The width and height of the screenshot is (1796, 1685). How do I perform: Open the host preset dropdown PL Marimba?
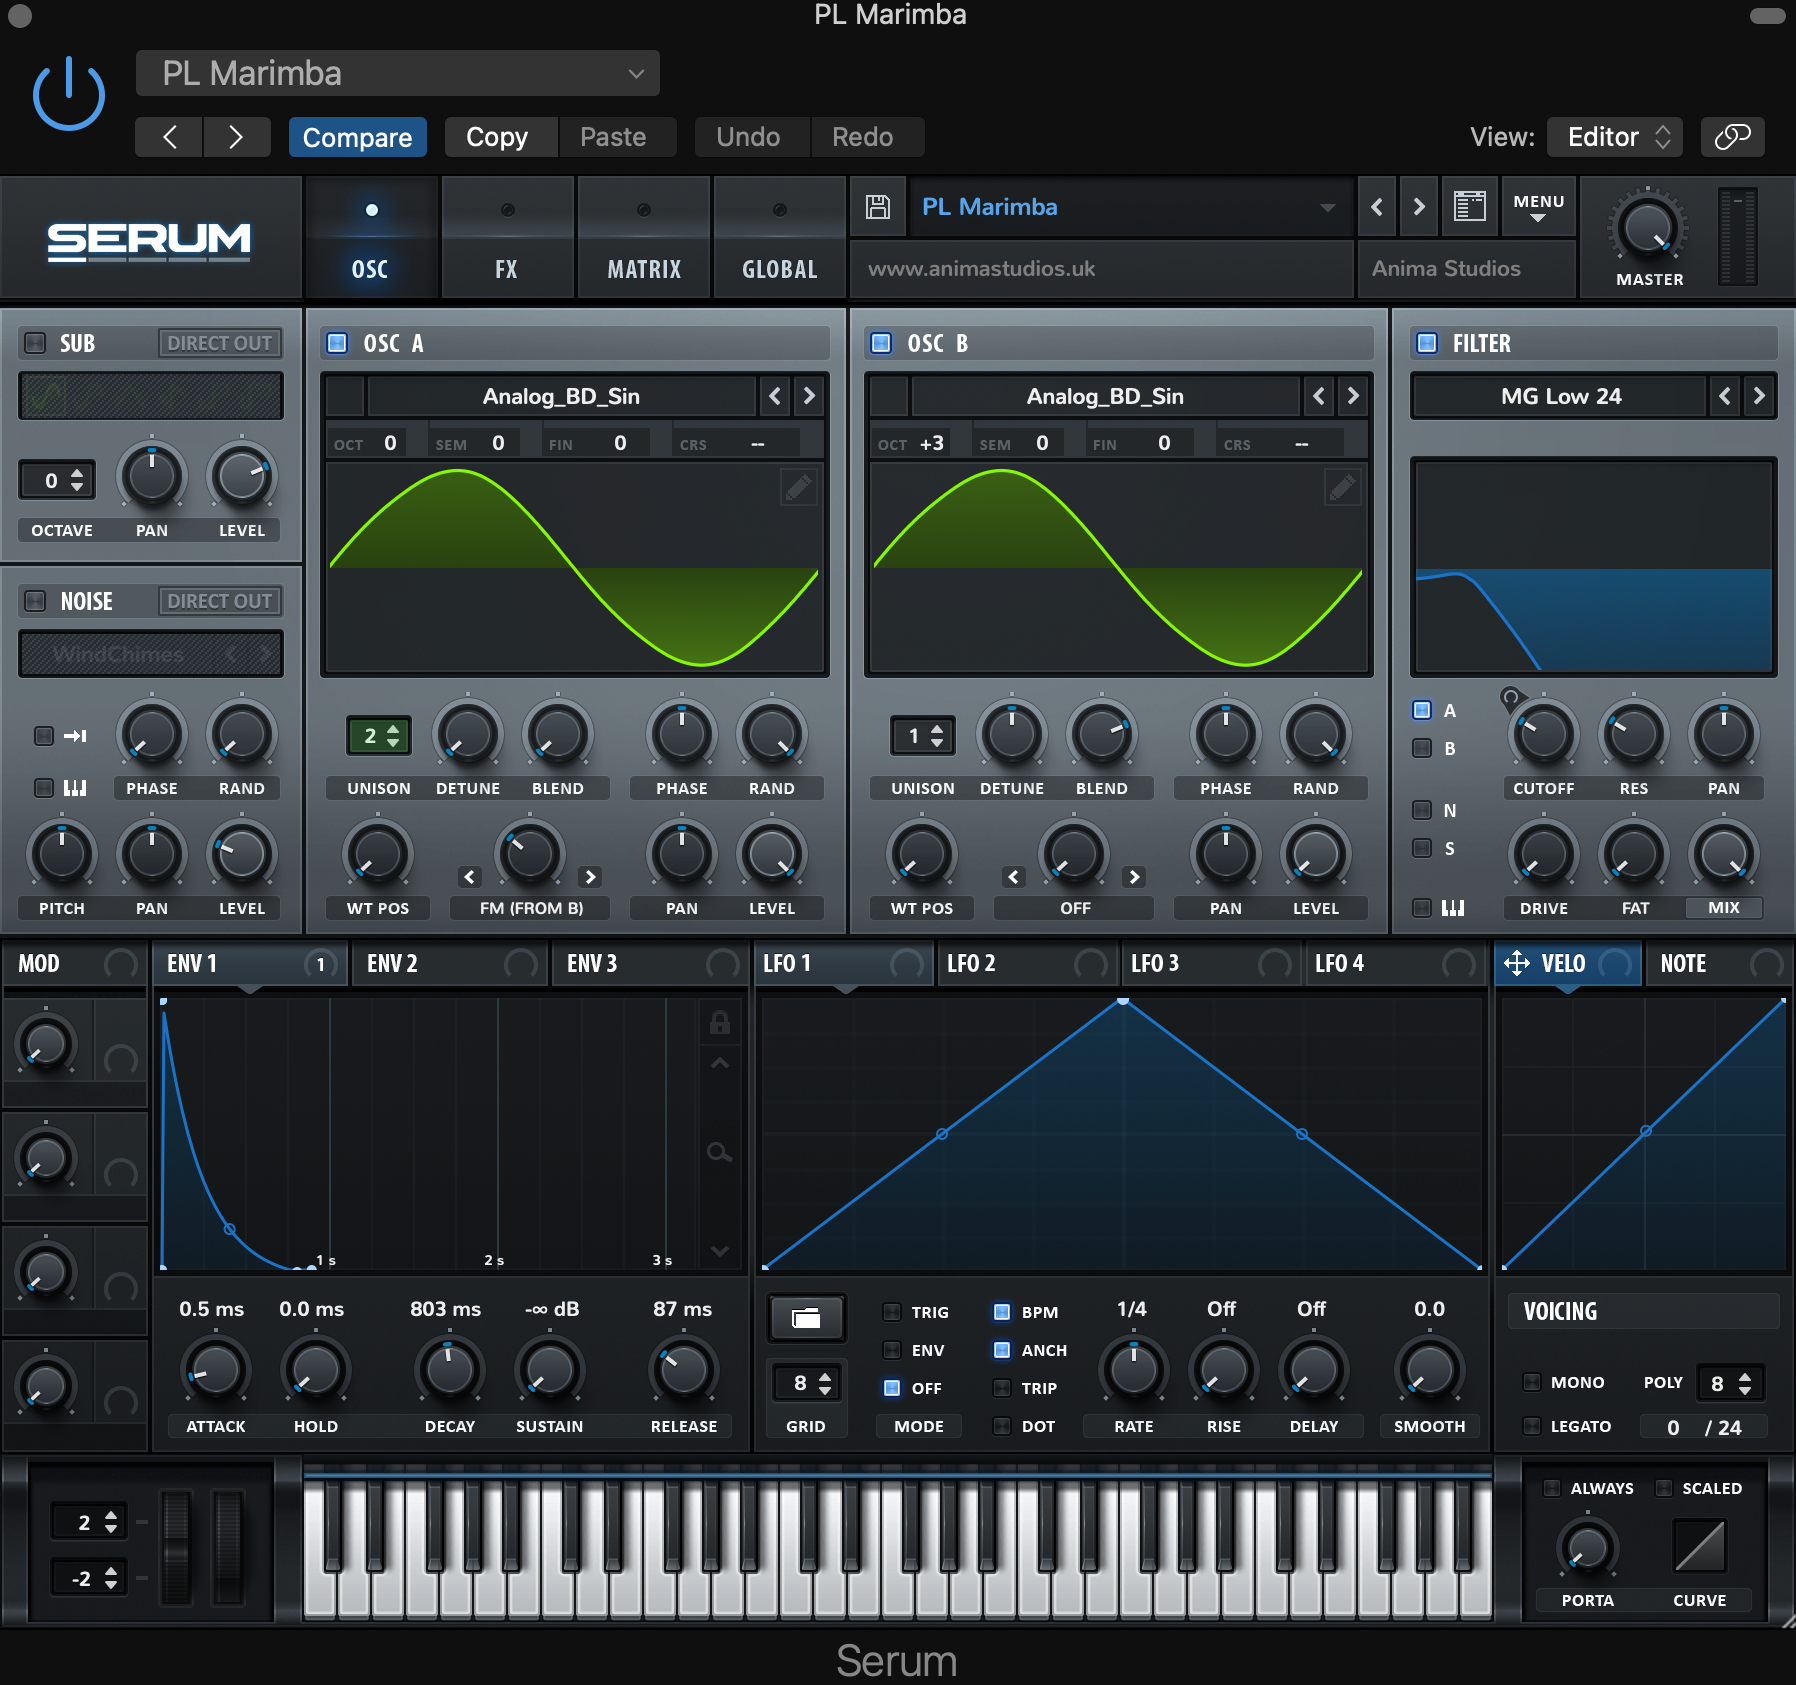click(x=398, y=73)
